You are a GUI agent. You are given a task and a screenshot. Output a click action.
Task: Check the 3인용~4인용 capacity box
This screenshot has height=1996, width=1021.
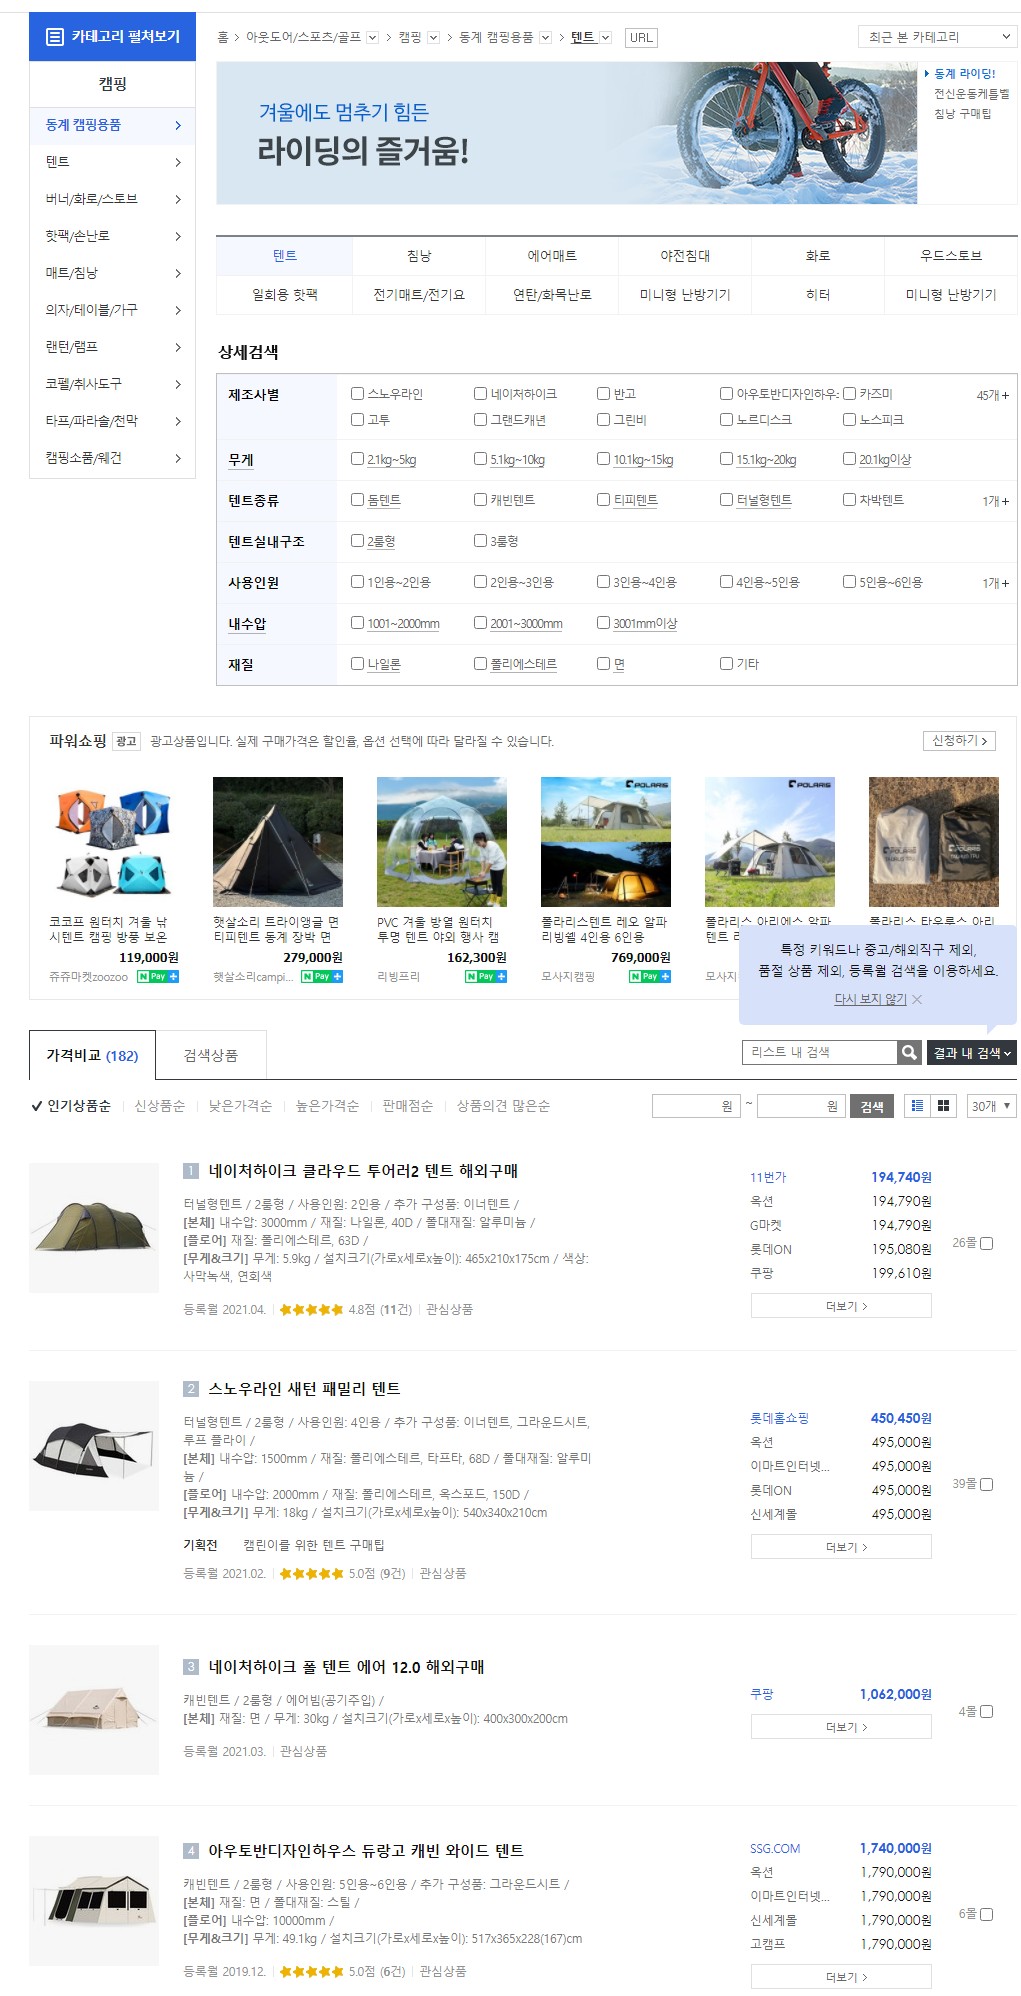pyautogui.click(x=603, y=581)
